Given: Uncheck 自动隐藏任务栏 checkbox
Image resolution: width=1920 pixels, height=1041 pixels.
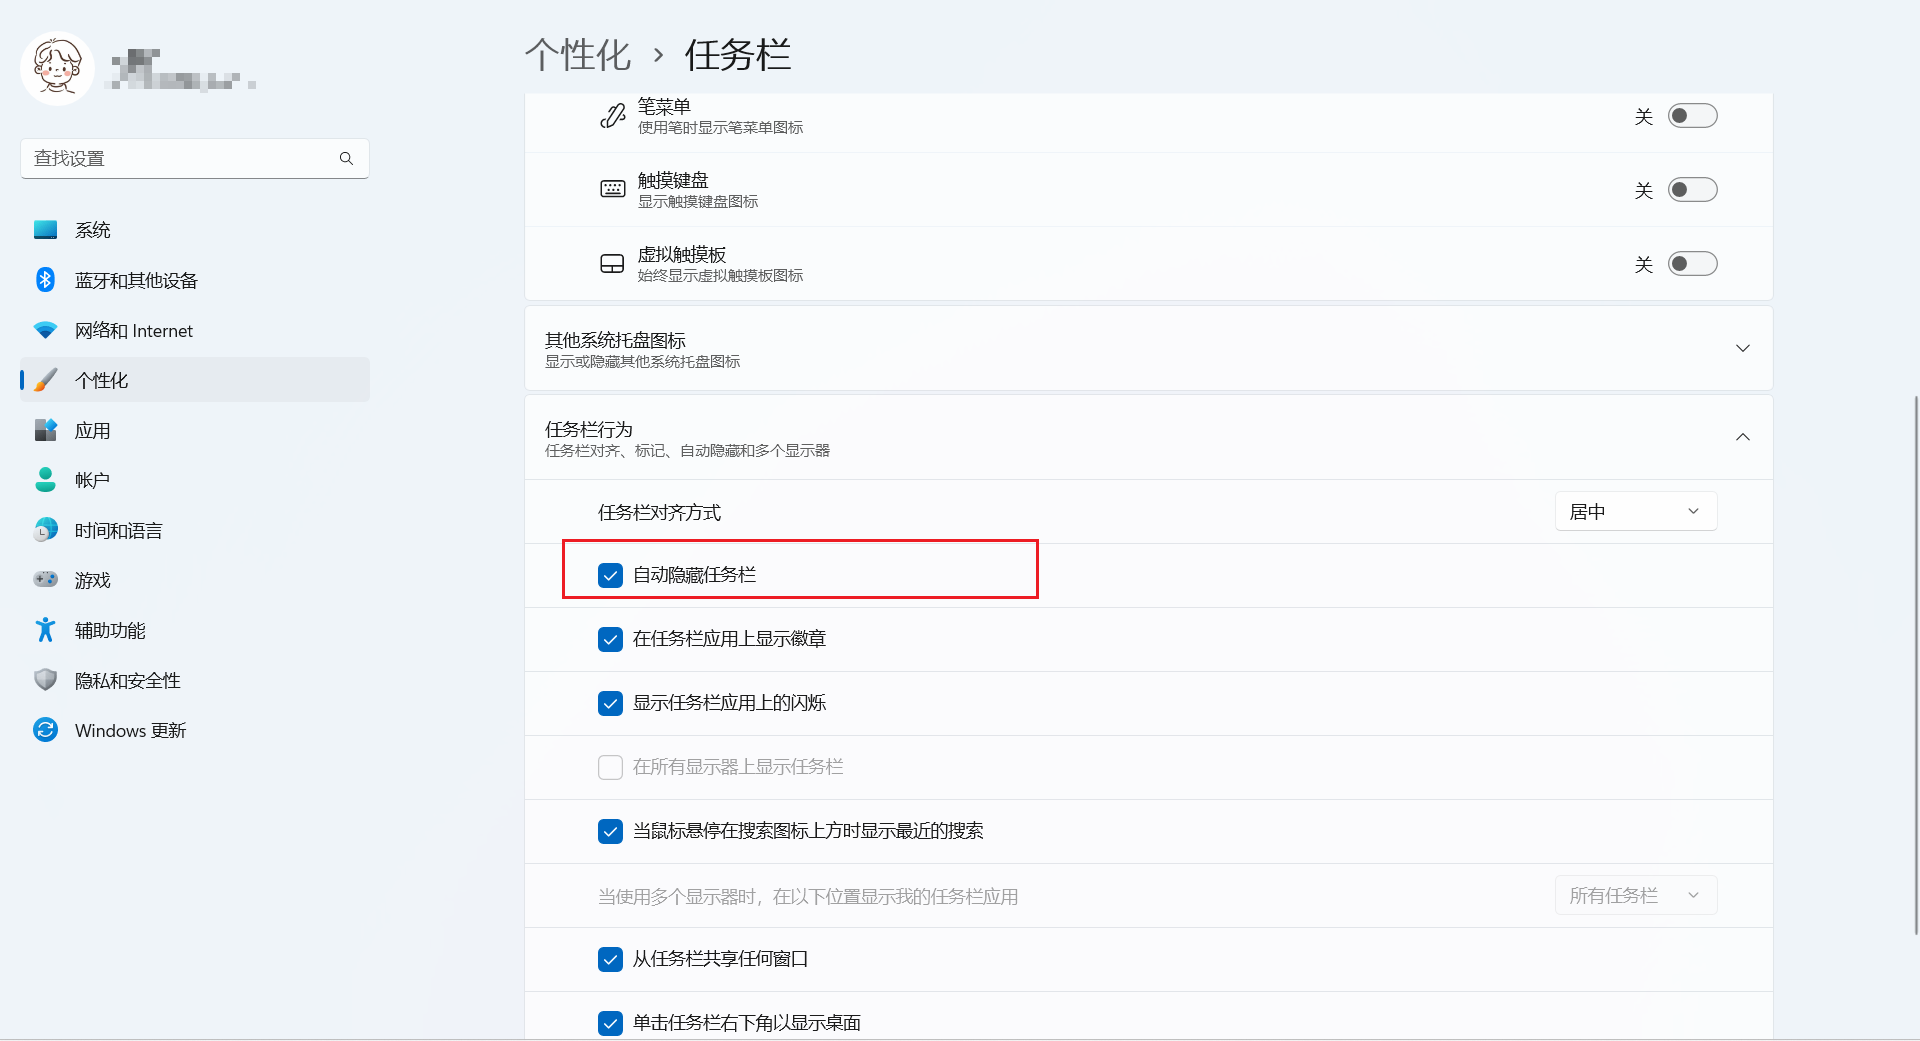Looking at the screenshot, I should (610, 575).
